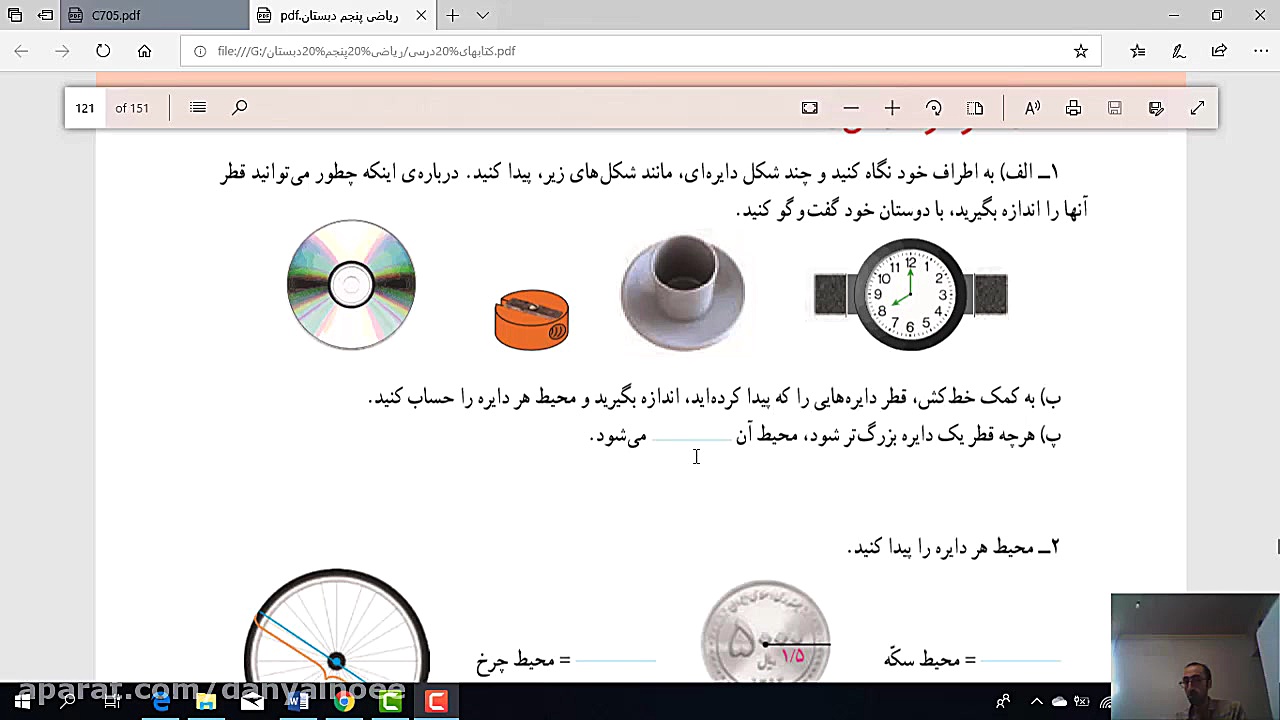Print the current PDF document
Image resolution: width=1280 pixels, height=720 pixels.
tap(1073, 107)
